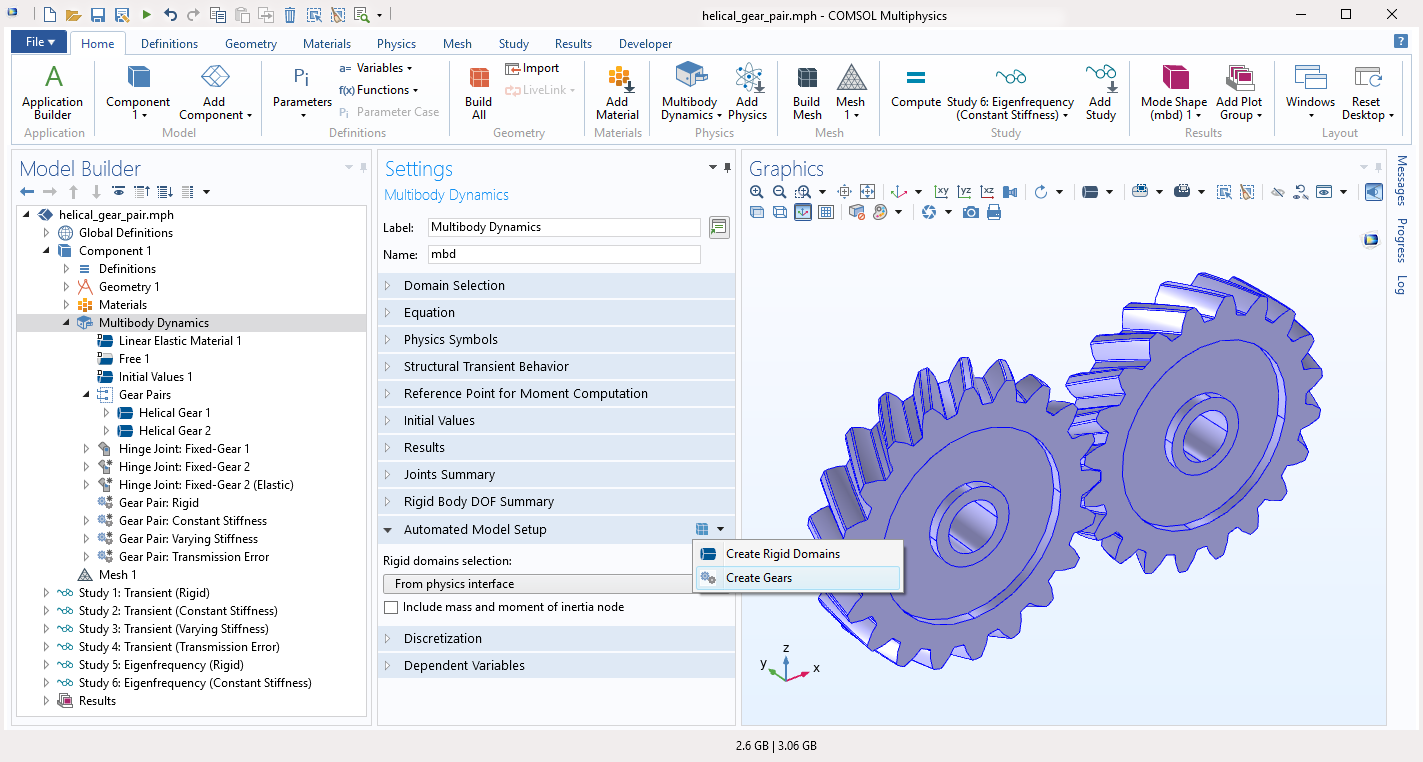Click the xy view orientation icon

click(x=941, y=192)
